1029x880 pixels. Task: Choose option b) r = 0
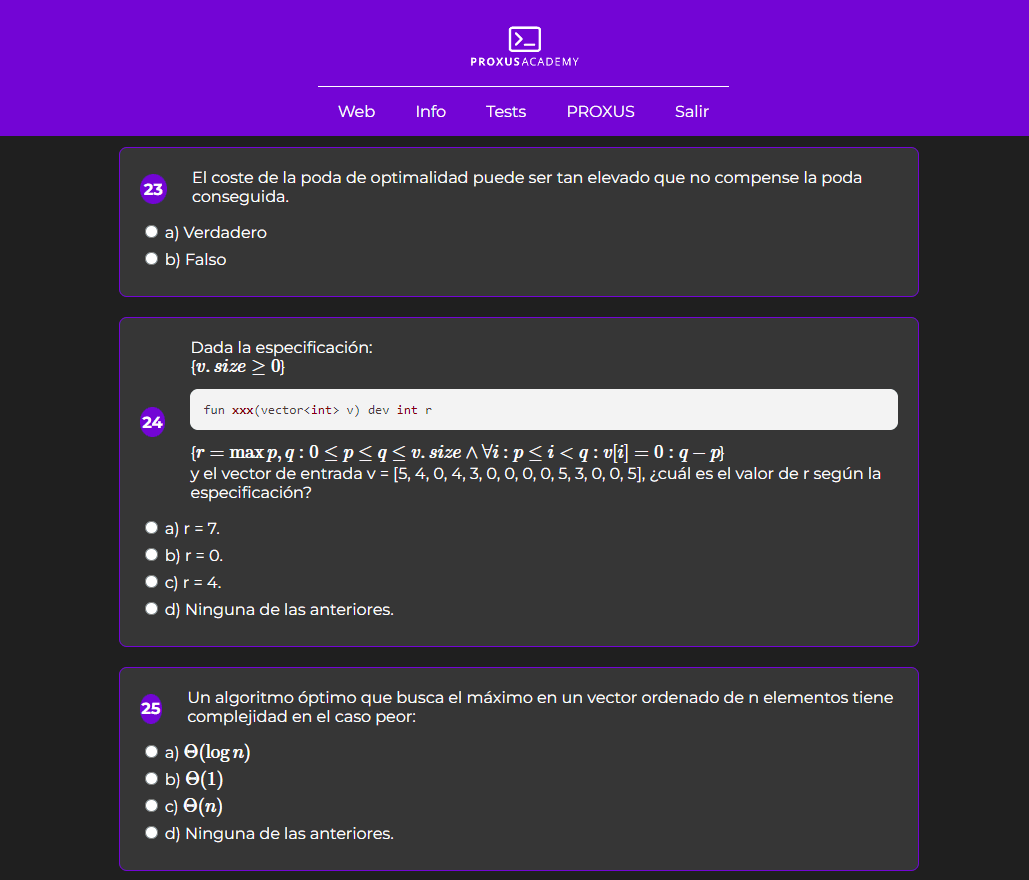[x=152, y=555]
